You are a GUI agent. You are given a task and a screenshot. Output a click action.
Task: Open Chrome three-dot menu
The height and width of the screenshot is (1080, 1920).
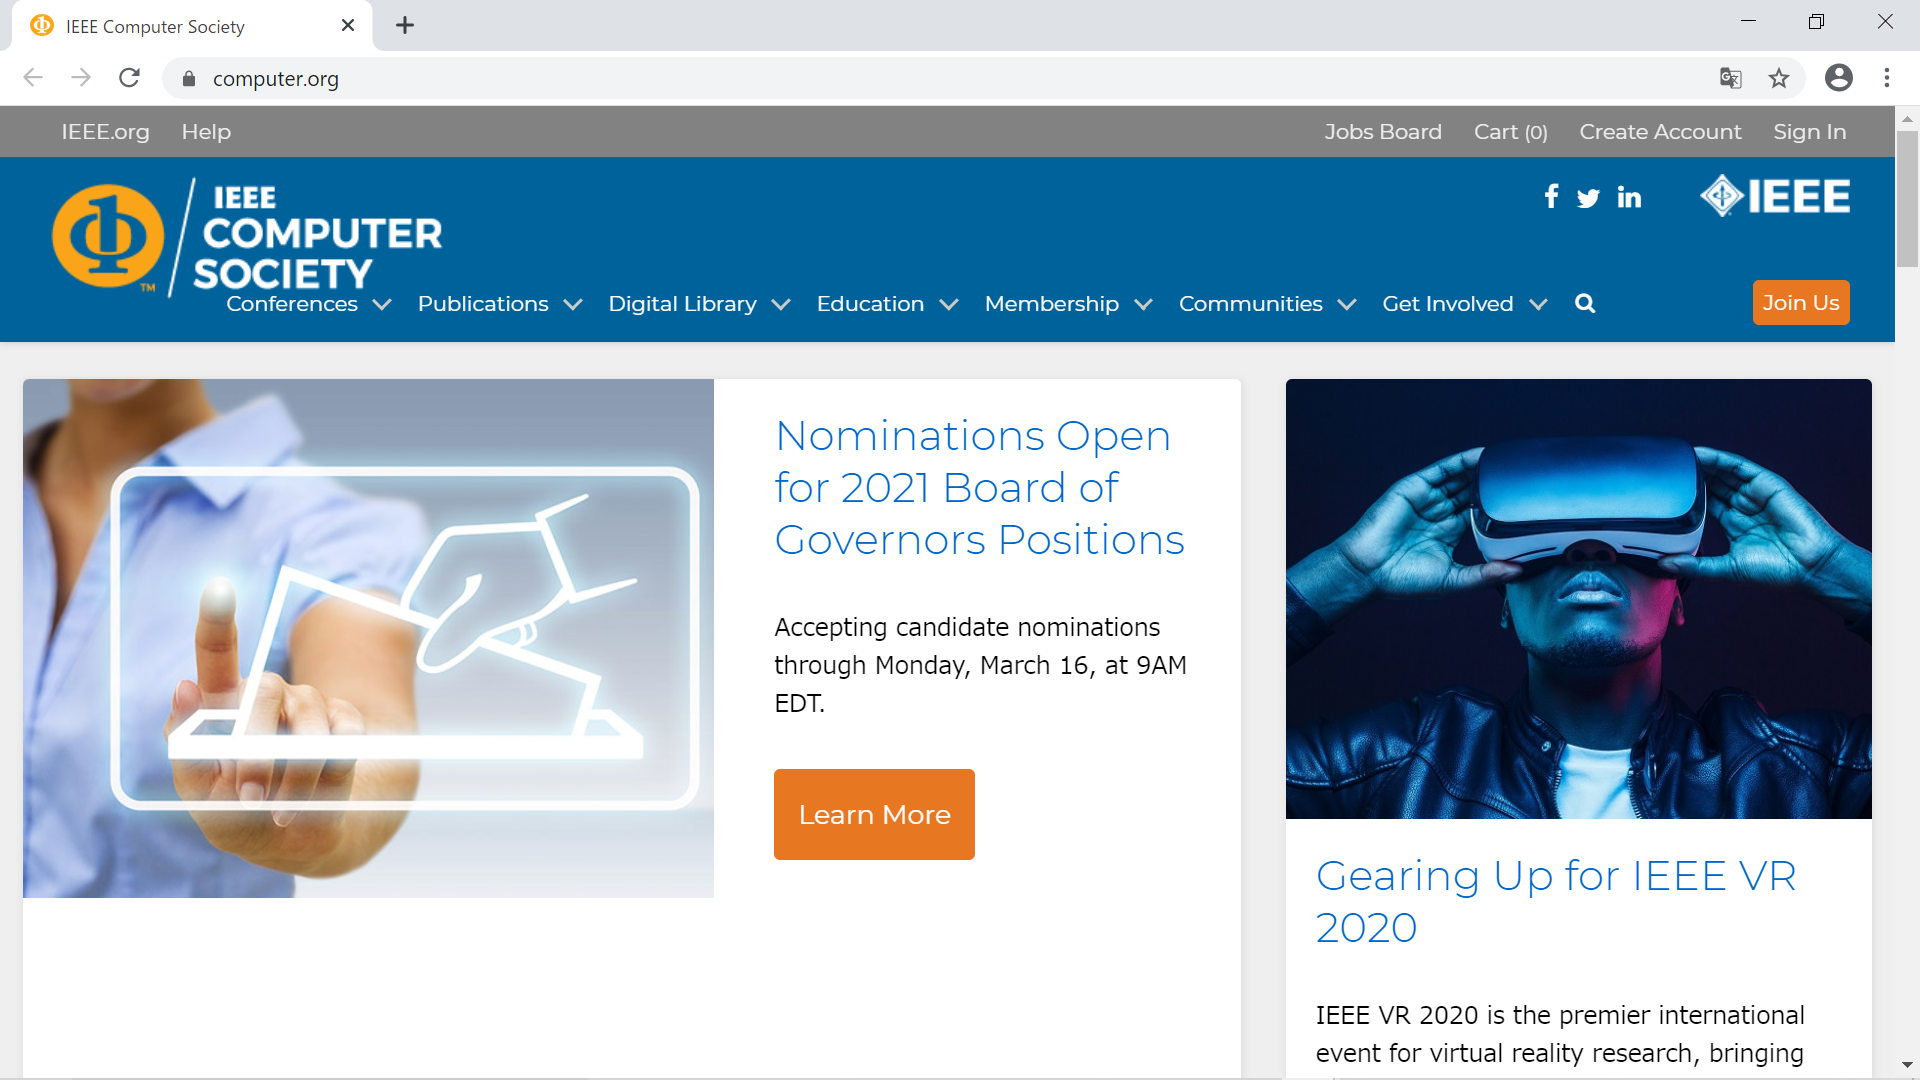(1887, 78)
